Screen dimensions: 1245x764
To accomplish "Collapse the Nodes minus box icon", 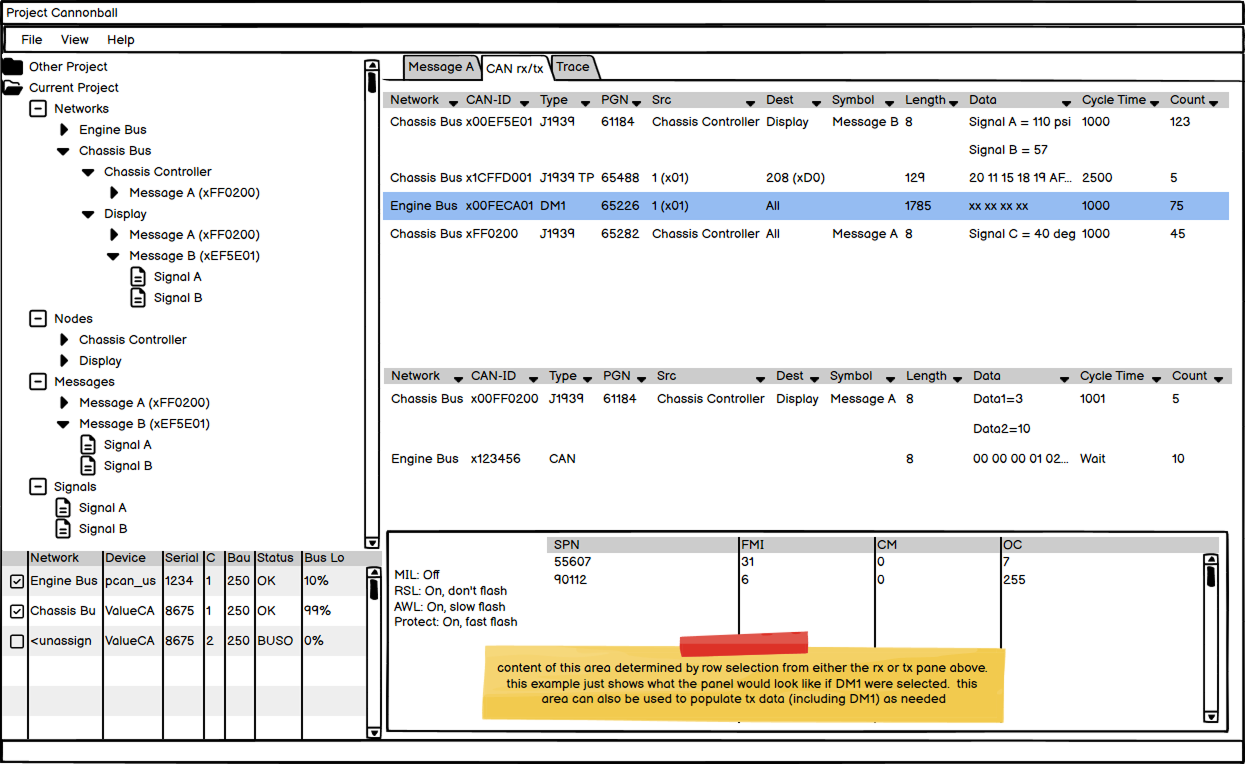I will pos(38,319).
